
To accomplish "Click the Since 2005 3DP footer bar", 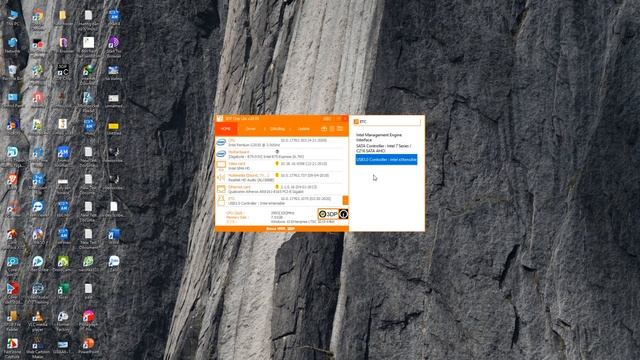I will (x=282, y=229).
